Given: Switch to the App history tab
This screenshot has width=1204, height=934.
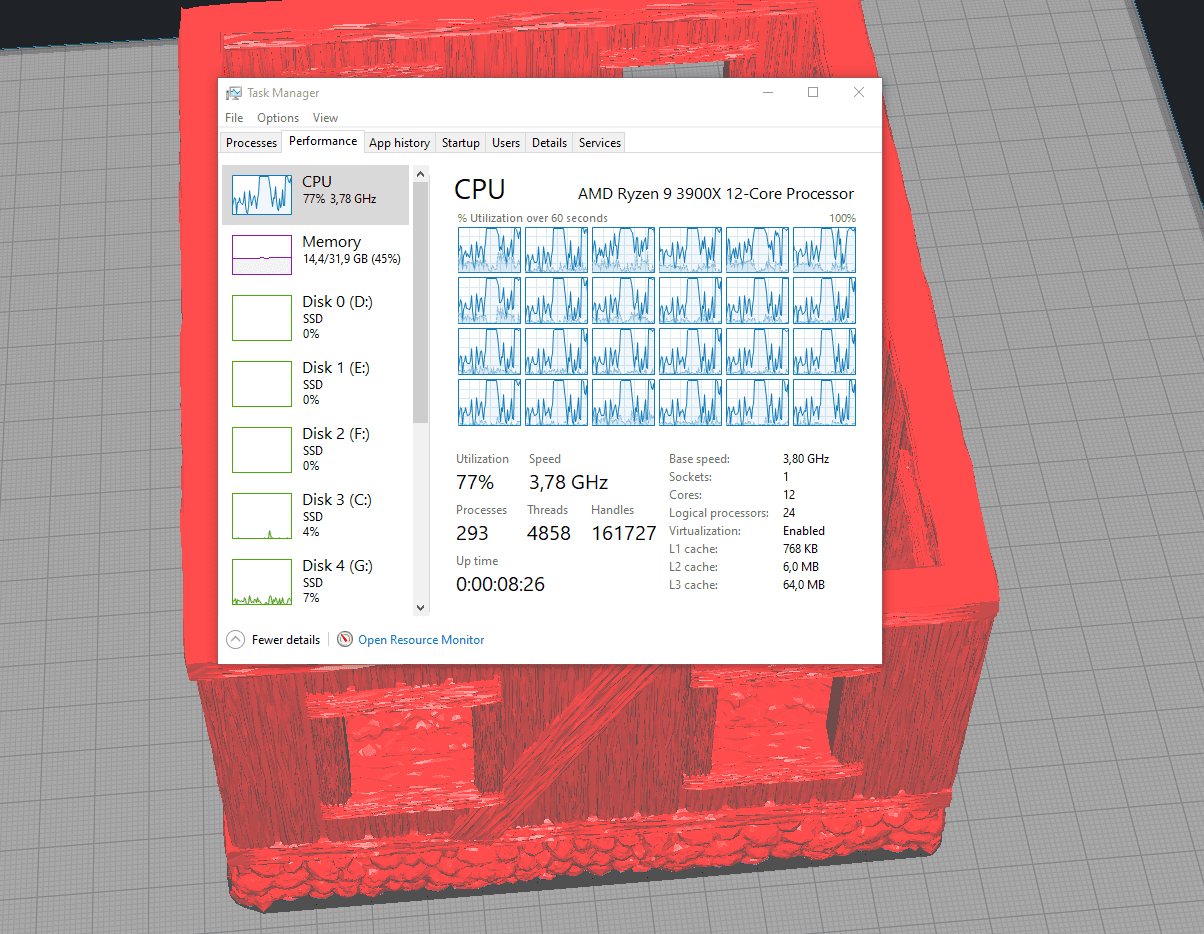Looking at the screenshot, I should coord(399,143).
